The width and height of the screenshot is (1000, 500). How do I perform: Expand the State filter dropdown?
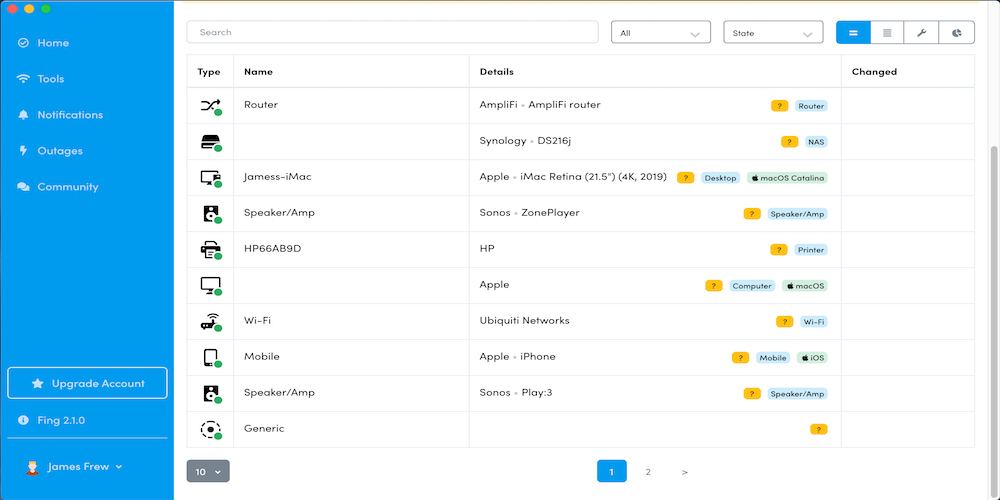773,33
